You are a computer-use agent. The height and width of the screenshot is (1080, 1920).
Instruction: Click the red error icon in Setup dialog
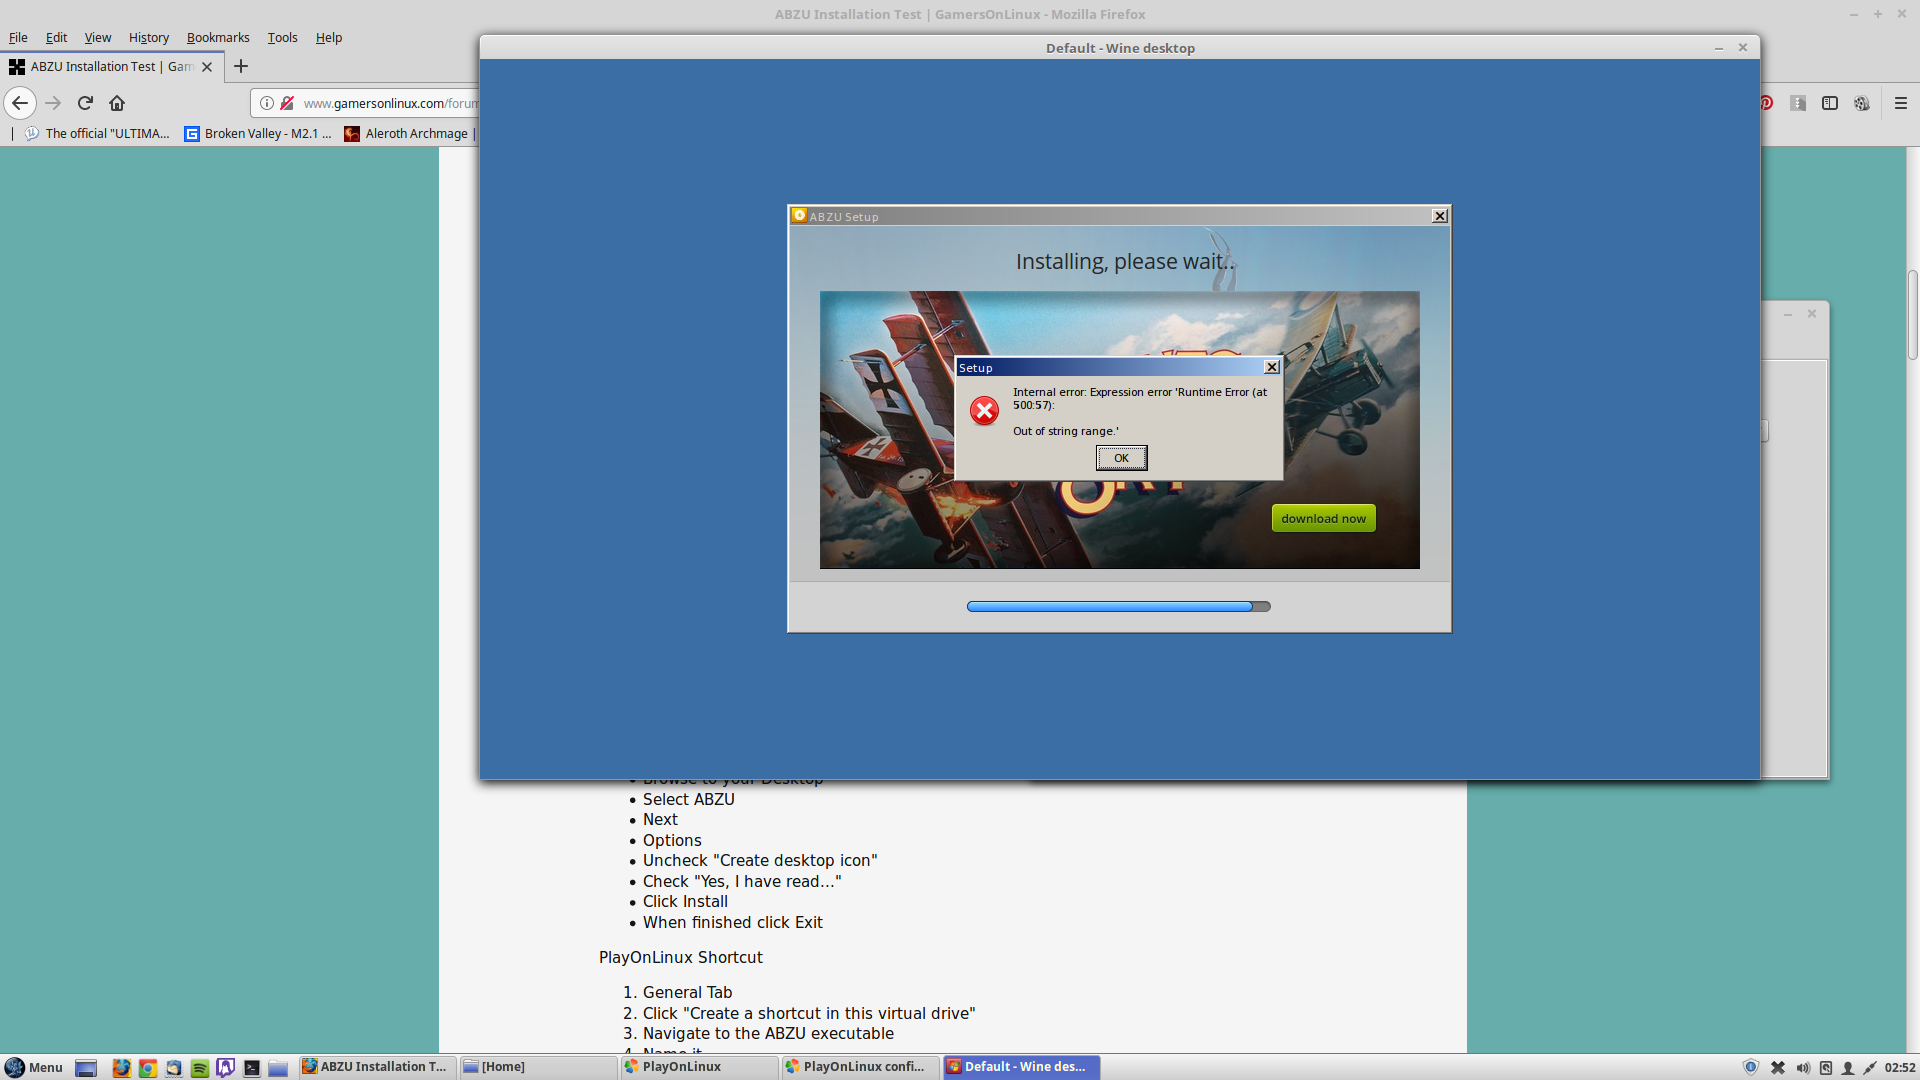tap(984, 411)
